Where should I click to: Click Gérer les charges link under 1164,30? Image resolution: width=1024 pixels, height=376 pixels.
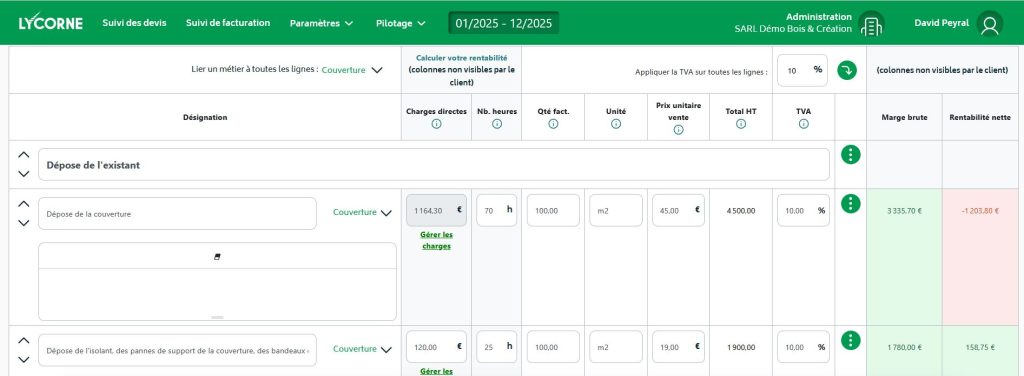click(436, 240)
